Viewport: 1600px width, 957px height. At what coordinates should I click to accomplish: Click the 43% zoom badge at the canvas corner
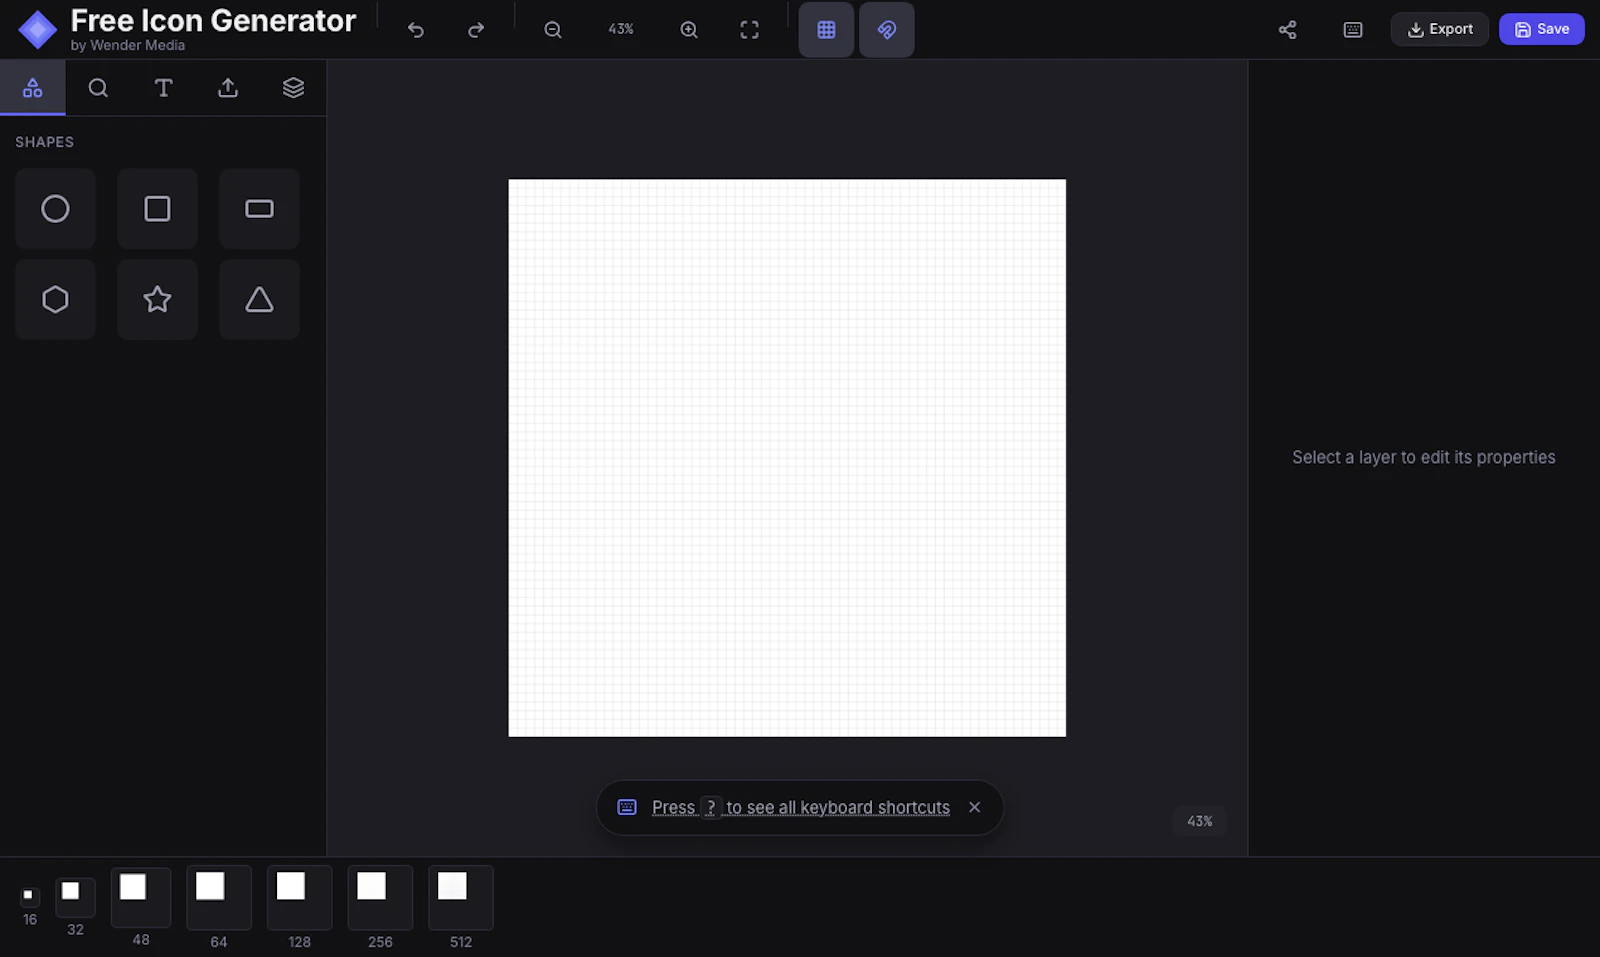pos(1200,821)
